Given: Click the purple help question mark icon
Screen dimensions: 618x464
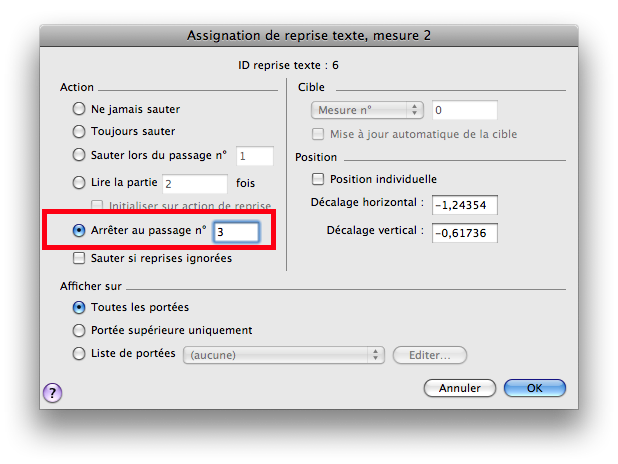Looking at the screenshot, I should 52,393.
